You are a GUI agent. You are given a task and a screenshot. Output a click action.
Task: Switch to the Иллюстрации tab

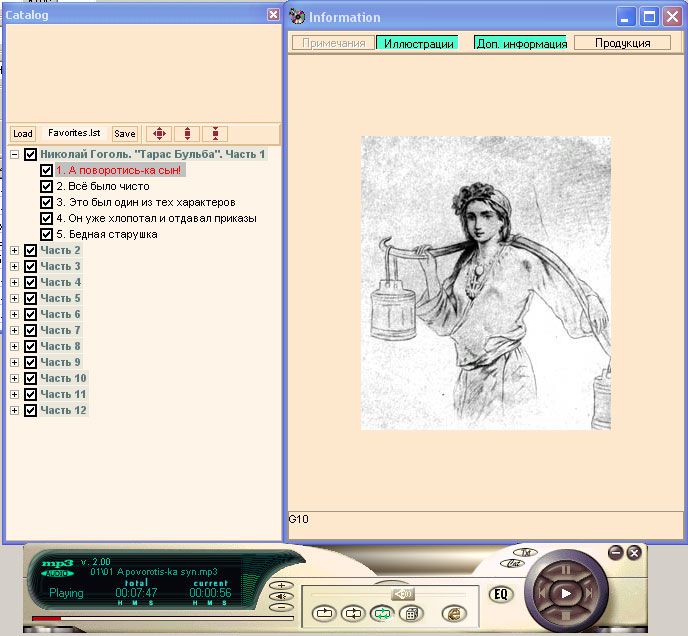pos(416,44)
